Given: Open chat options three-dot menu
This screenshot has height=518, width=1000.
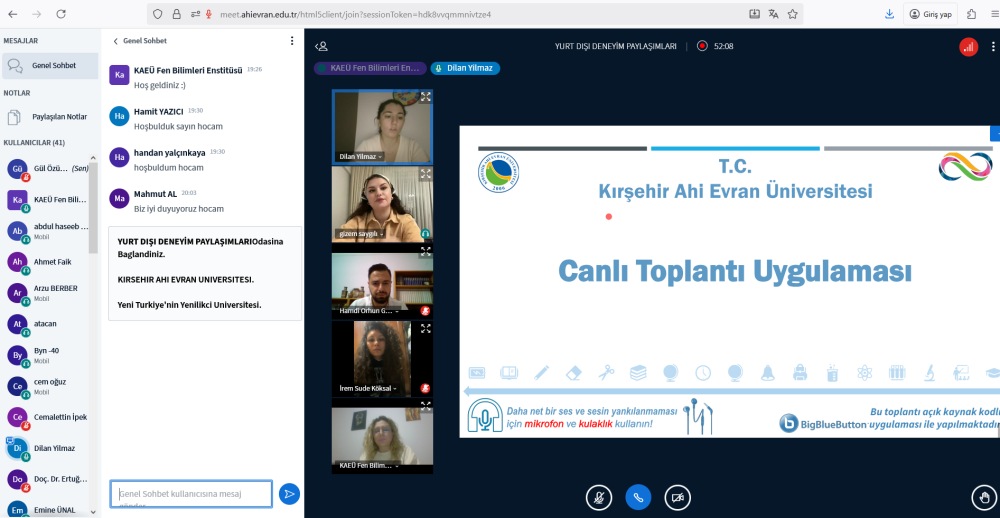Looking at the screenshot, I should 292,41.
